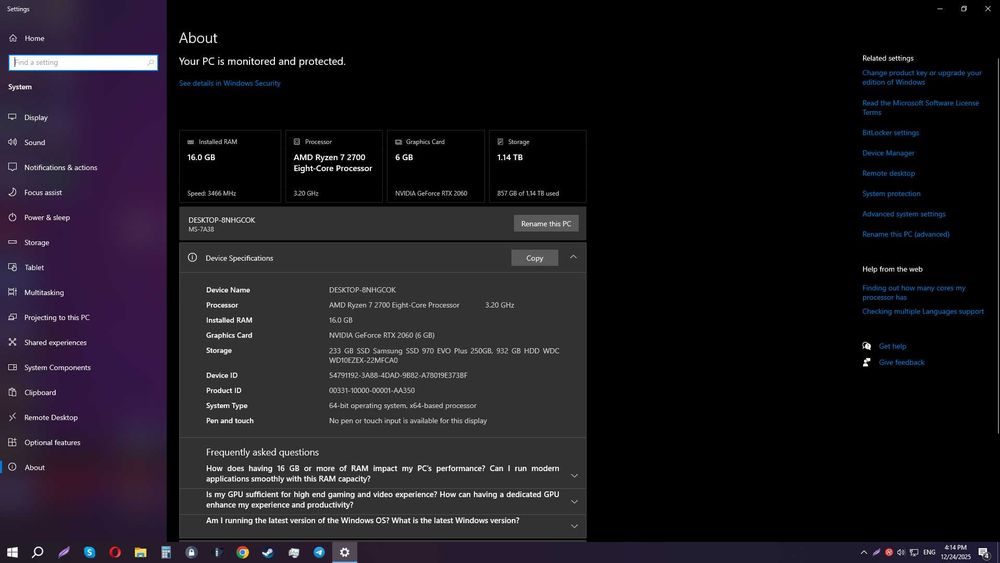Click the Device Specifications info icon
The image size is (1000, 563).
(x=192, y=258)
